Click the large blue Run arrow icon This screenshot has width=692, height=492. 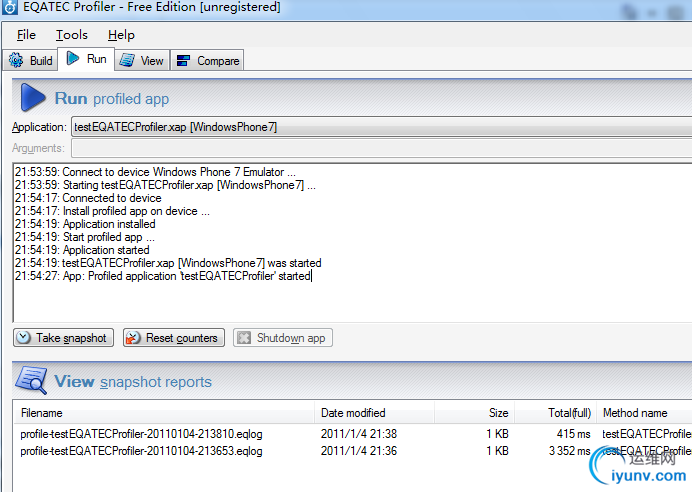point(33,97)
